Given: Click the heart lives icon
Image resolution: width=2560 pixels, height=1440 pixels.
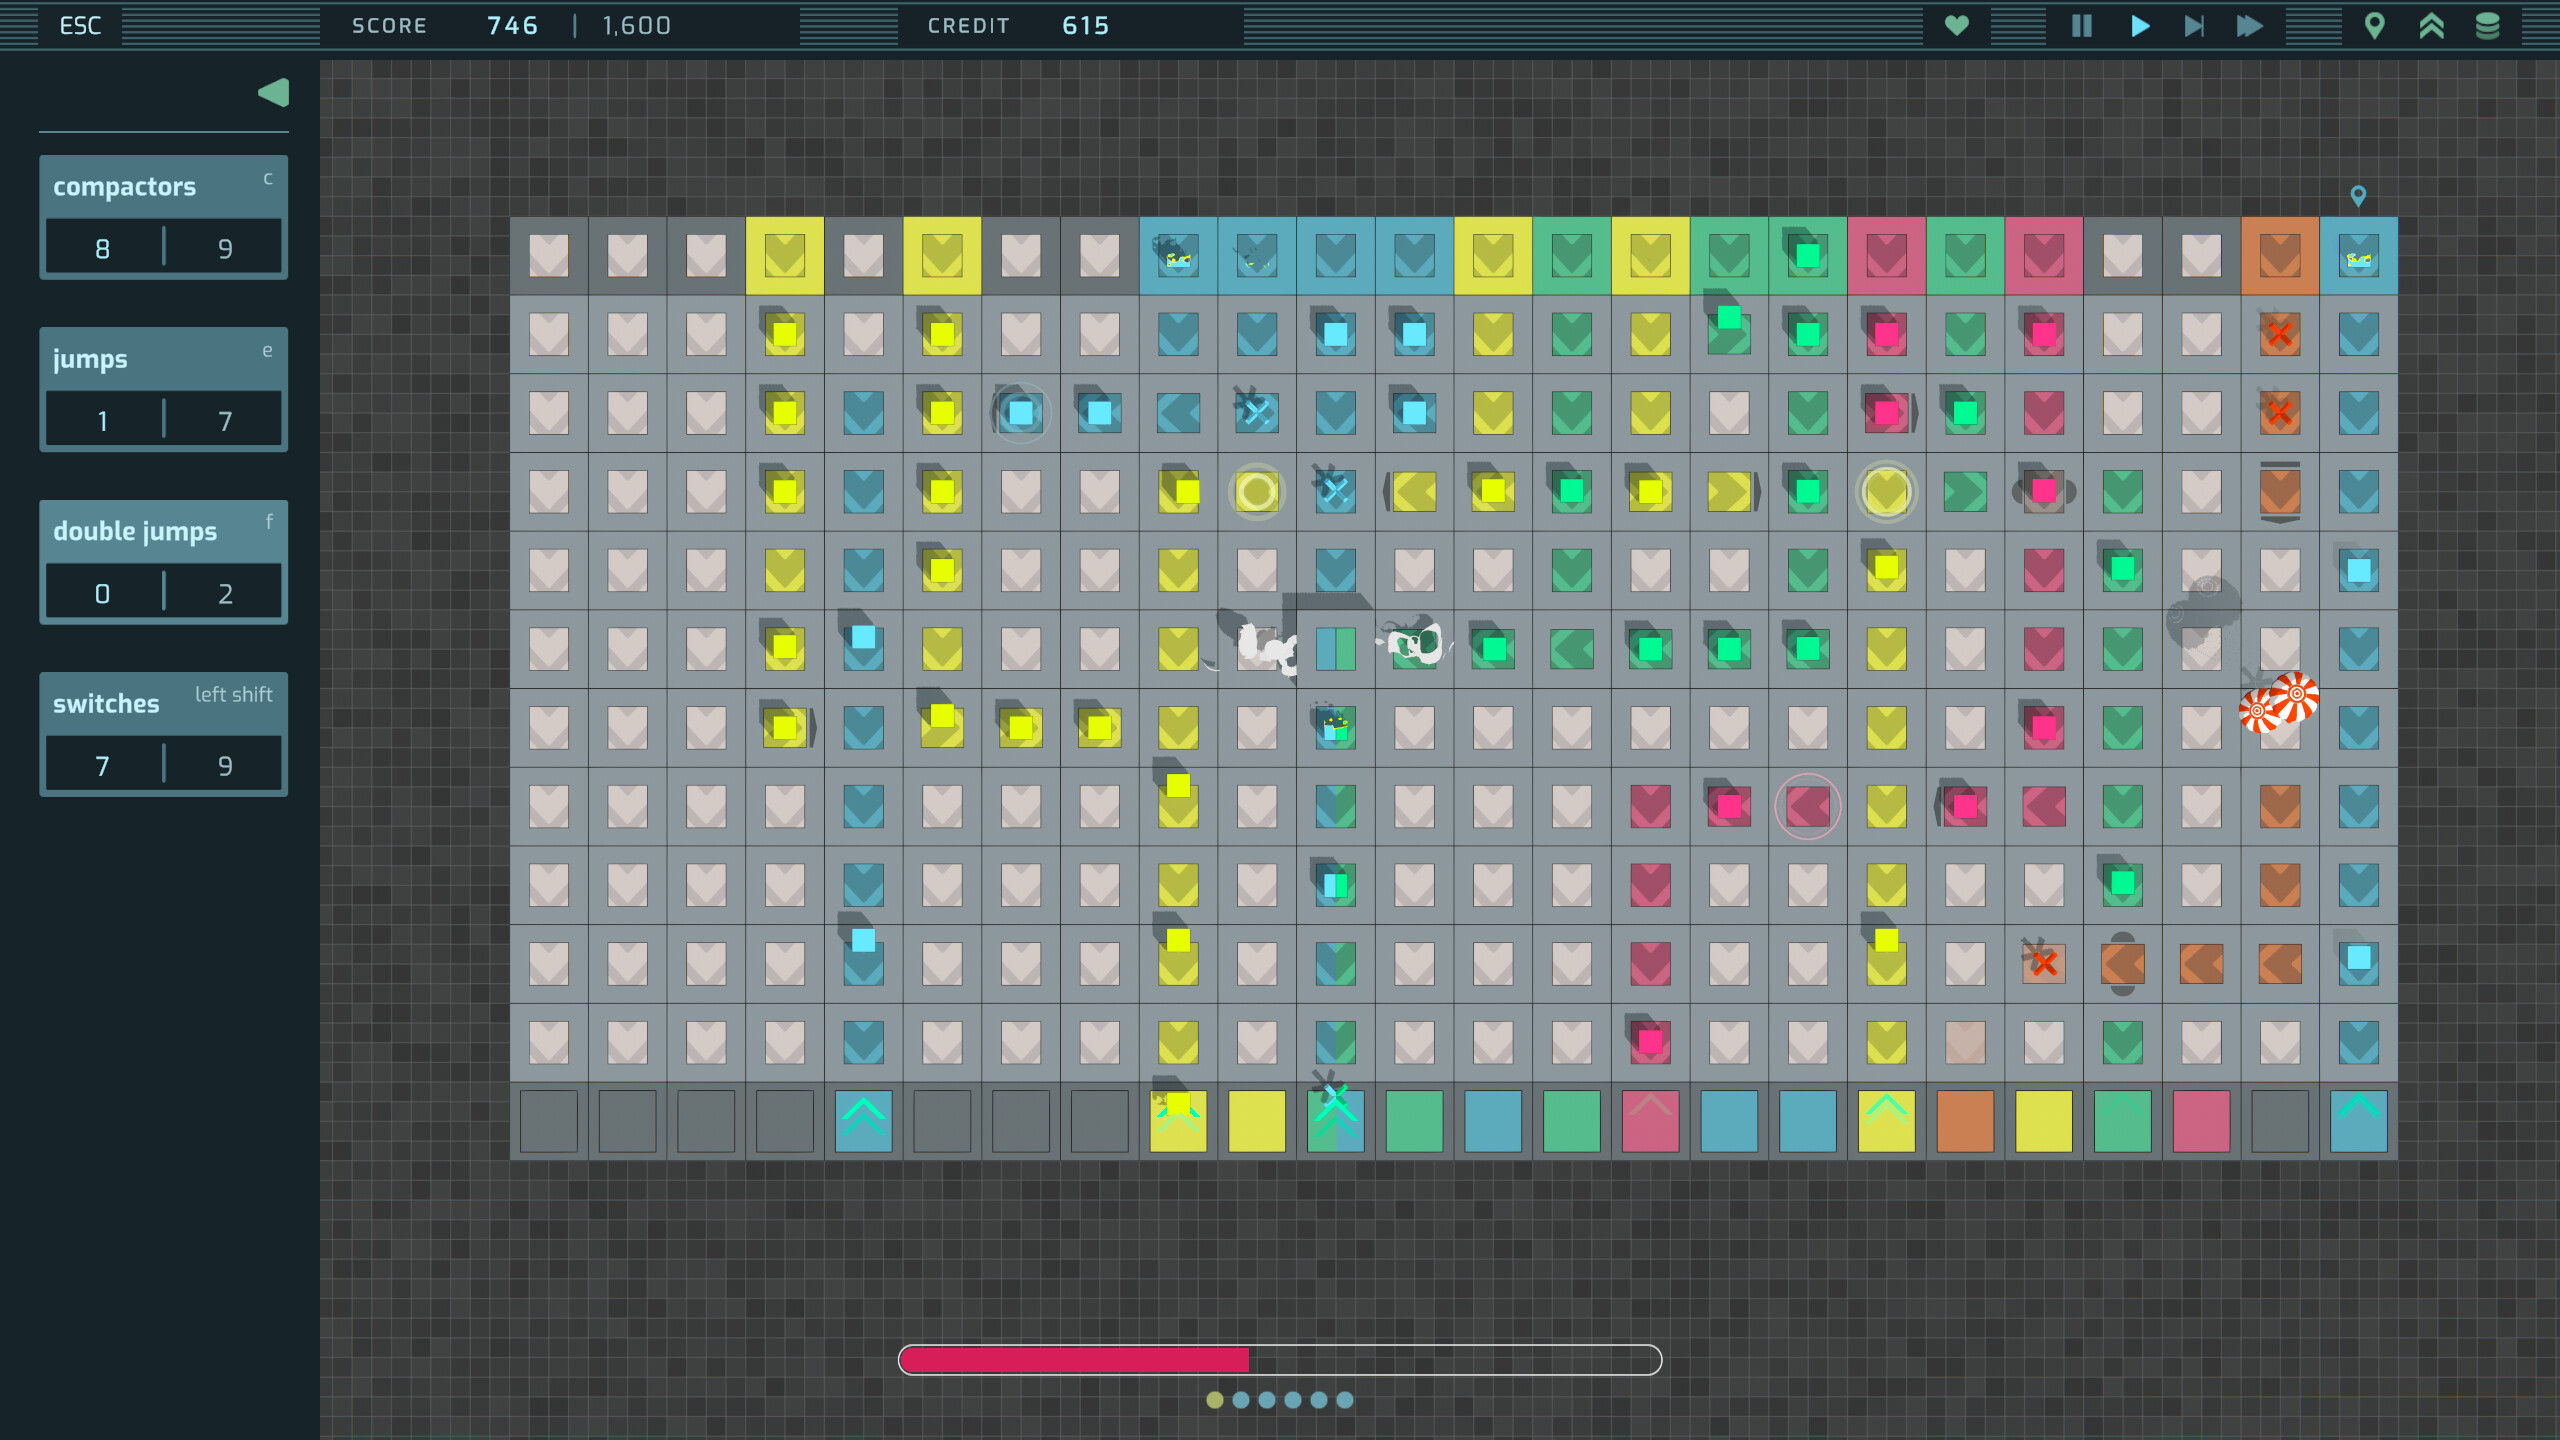Looking at the screenshot, I should (1958, 26).
